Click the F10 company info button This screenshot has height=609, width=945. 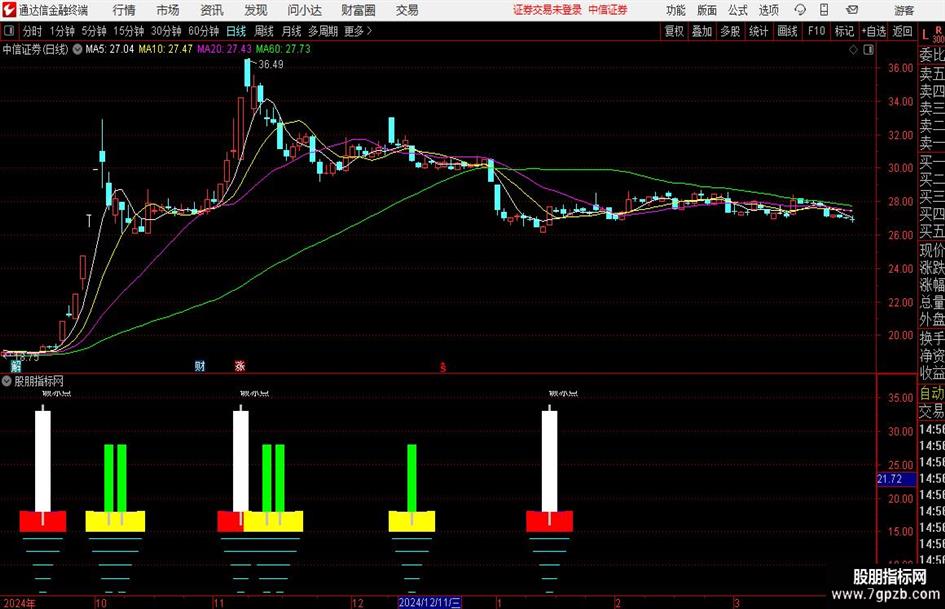coord(816,31)
